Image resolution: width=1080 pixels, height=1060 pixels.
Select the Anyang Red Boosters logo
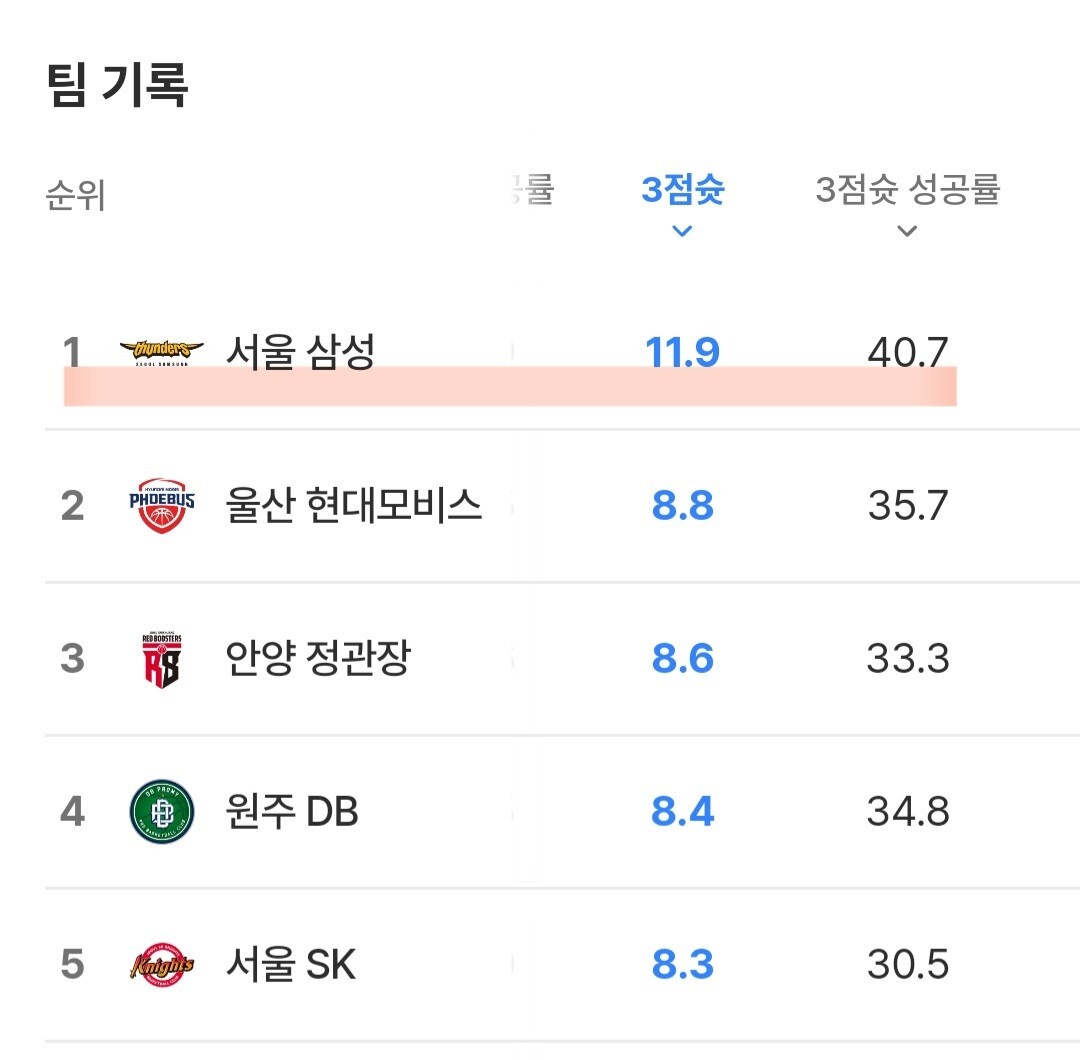point(162,659)
